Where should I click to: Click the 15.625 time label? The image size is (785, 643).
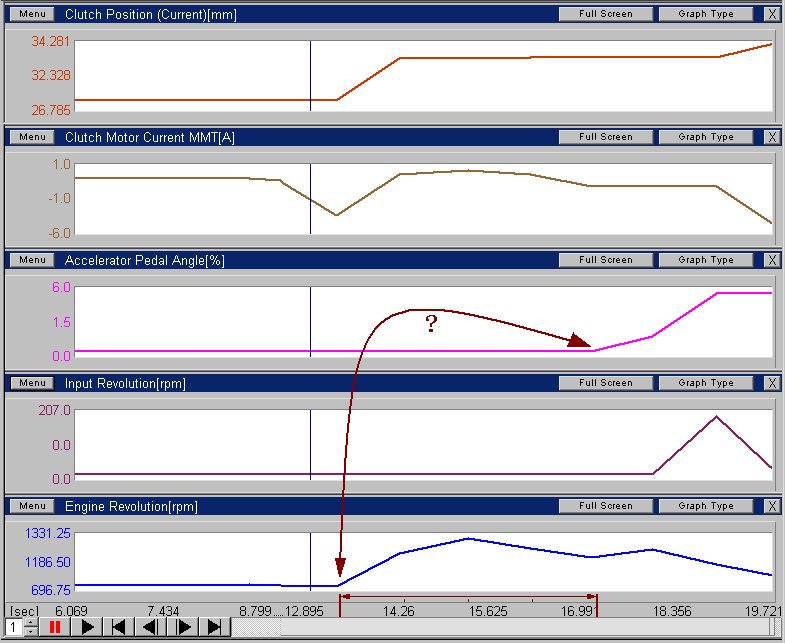click(x=488, y=611)
